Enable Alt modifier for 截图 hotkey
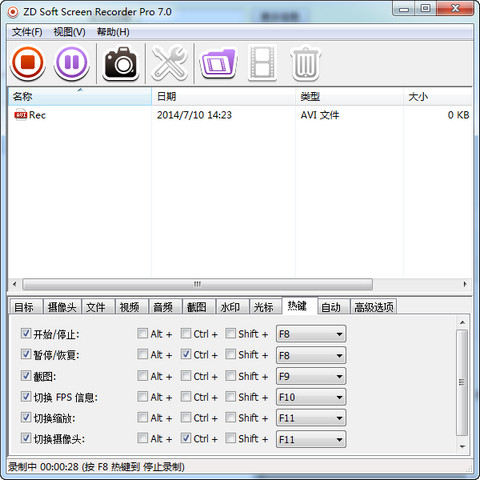Image resolution: width=480 pixels, height=480 pixels. click(x=143, y=376)
